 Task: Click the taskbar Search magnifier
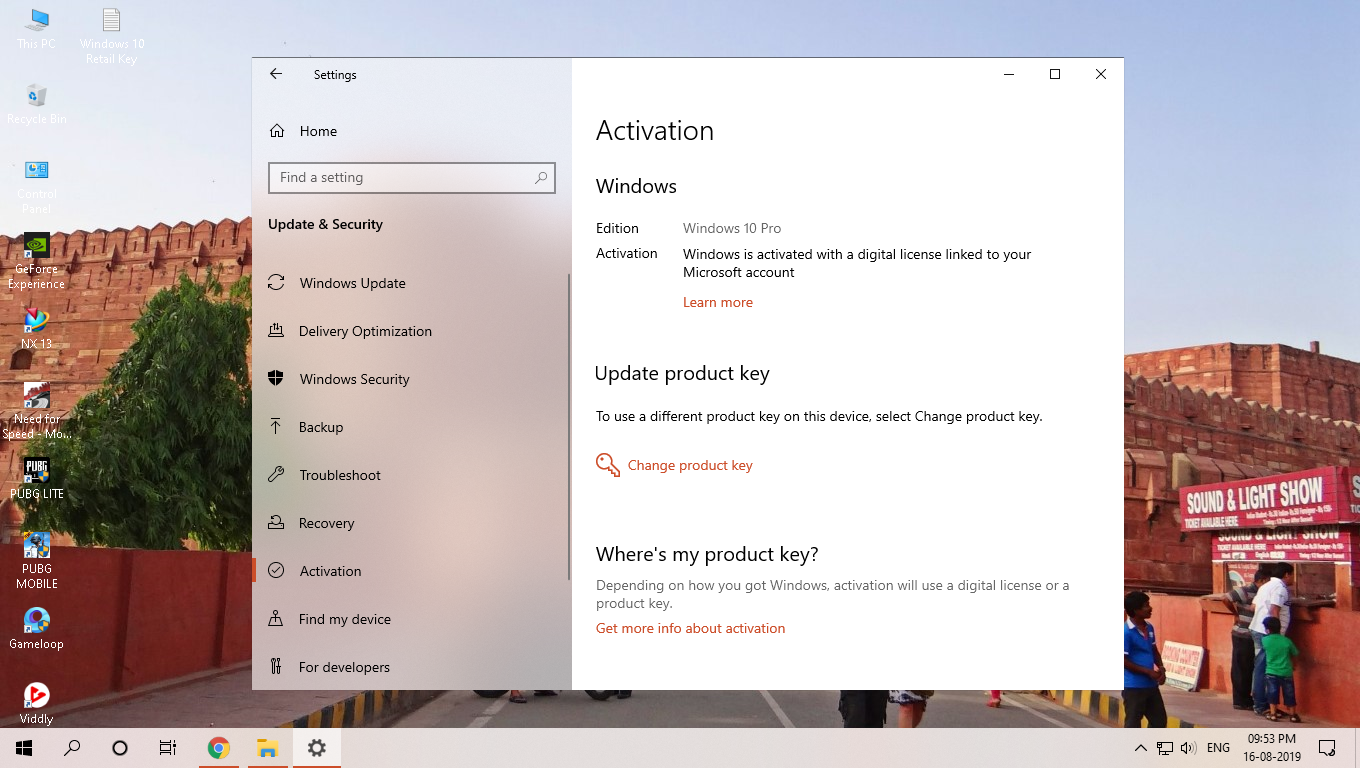[72, 748]
